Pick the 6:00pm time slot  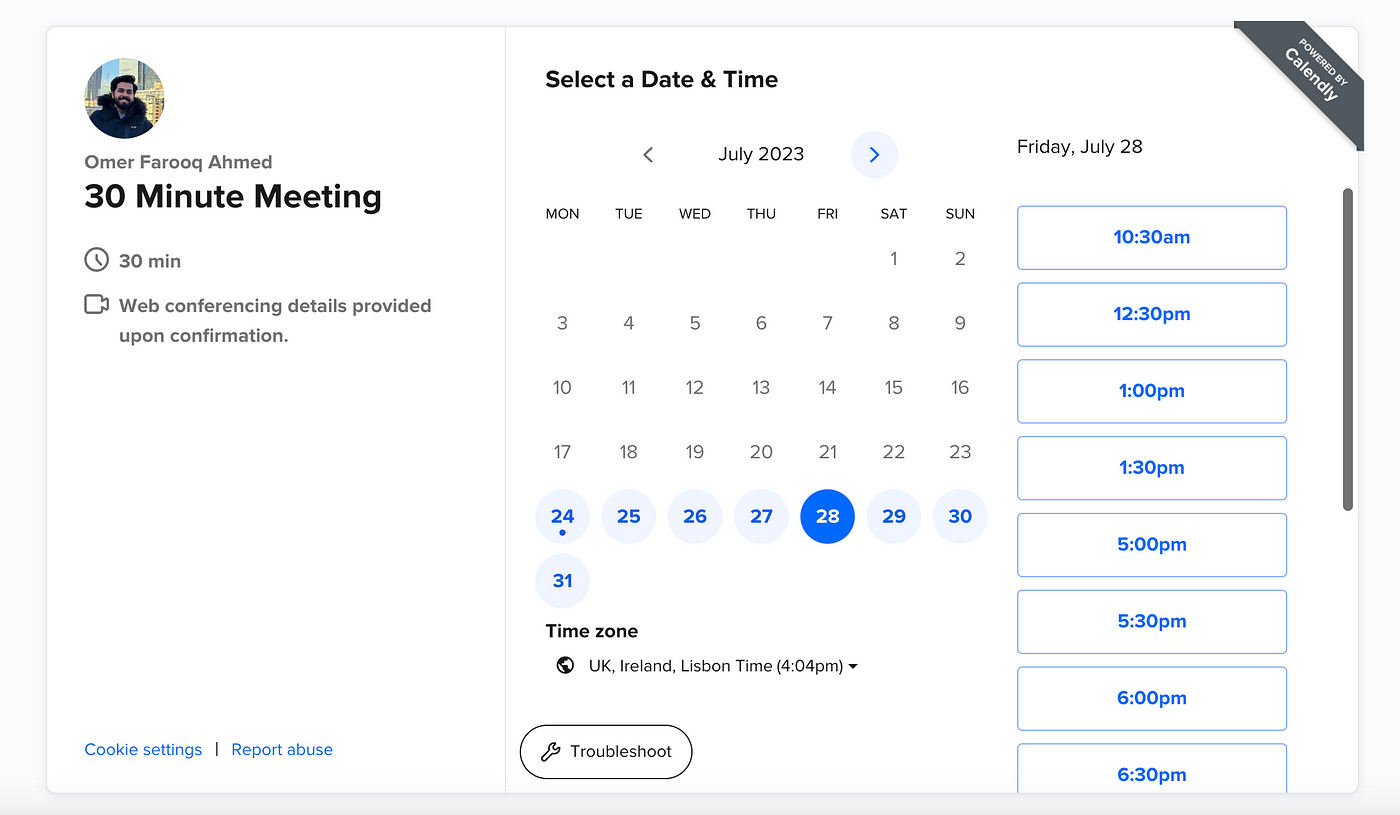pos(1151,698)
